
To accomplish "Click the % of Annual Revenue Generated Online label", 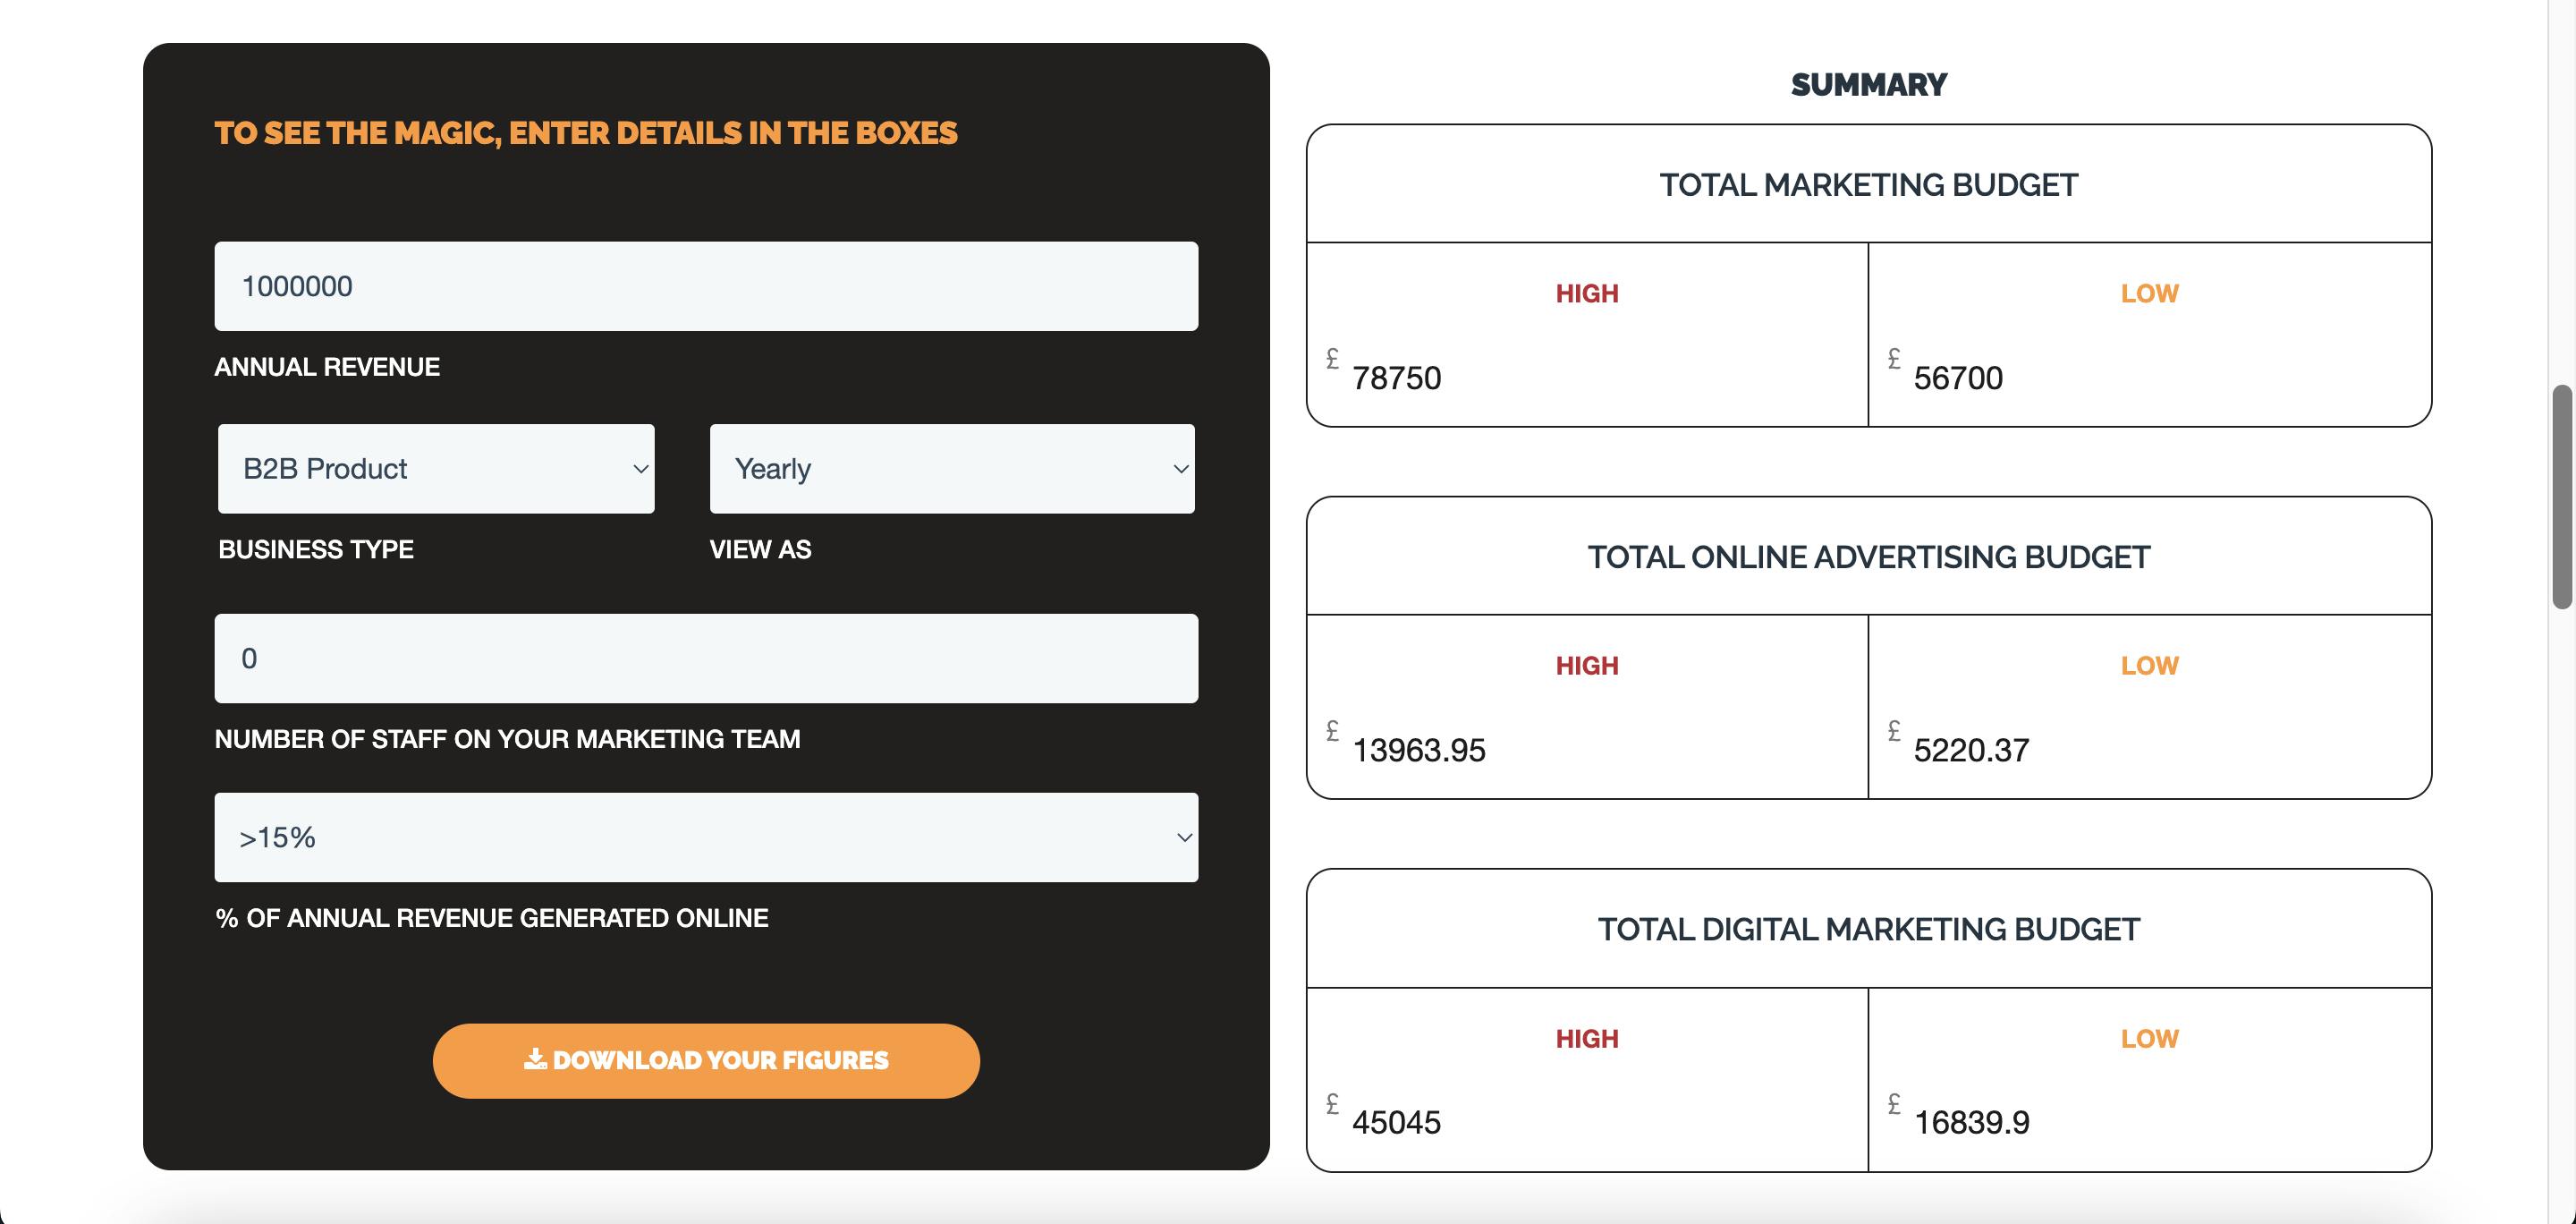I will pos(492,918).
